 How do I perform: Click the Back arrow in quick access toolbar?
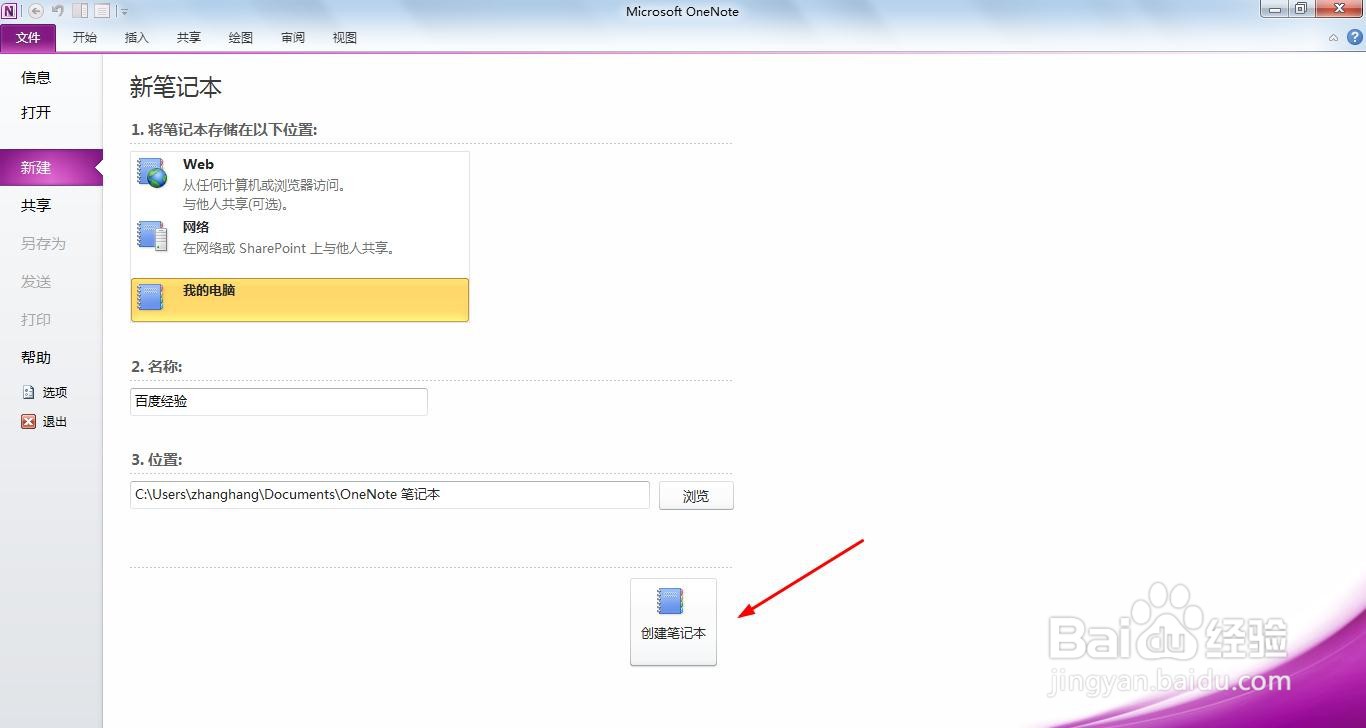coord(36,11)
